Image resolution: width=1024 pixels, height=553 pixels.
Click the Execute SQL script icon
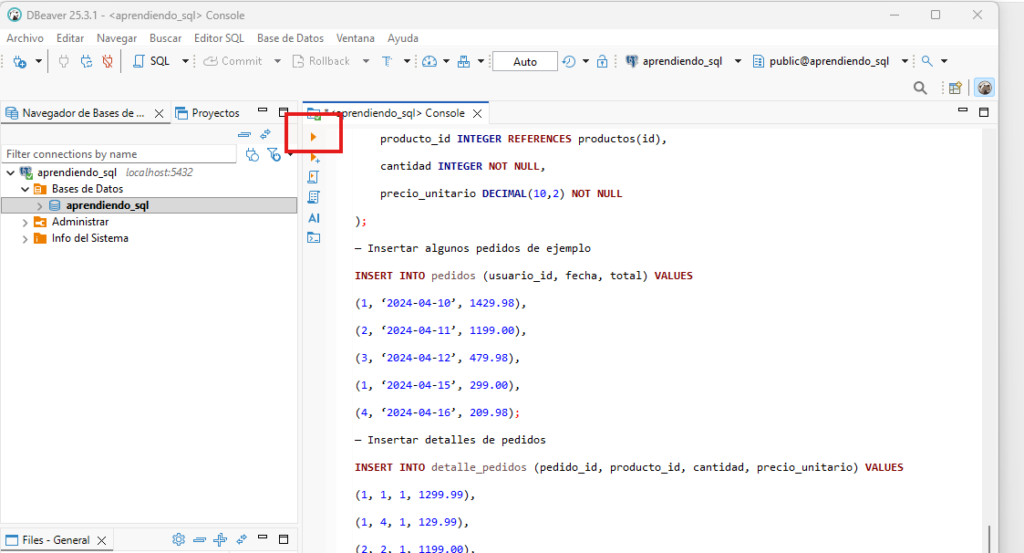tap(314, 177)
